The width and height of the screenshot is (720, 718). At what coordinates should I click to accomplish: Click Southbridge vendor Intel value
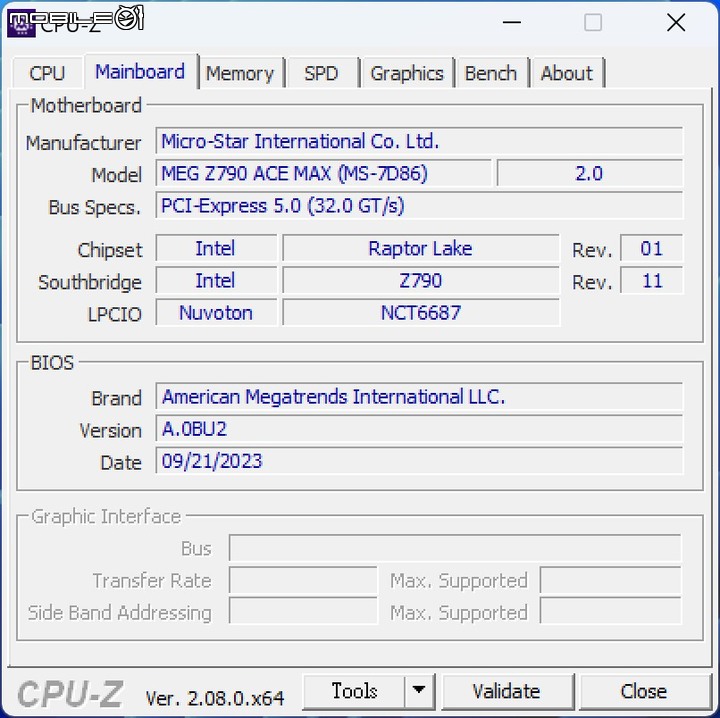pos(216,280)
